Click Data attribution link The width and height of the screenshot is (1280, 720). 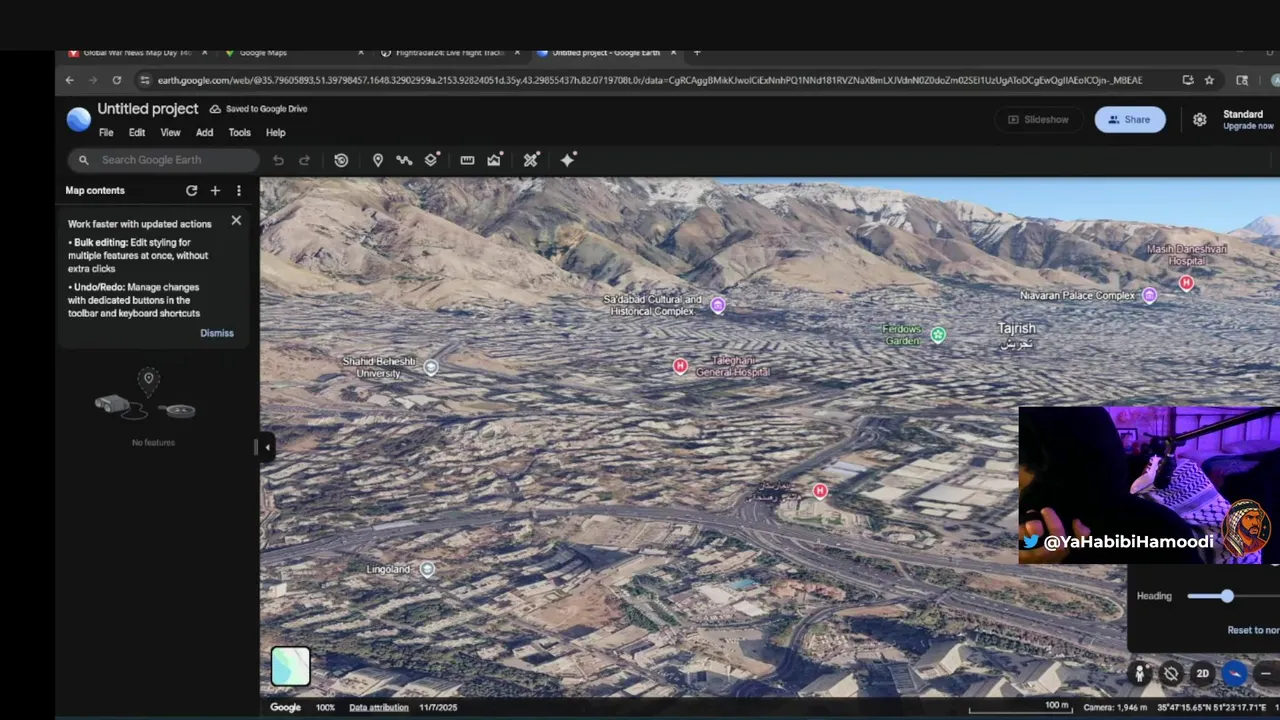coord(379,707)
